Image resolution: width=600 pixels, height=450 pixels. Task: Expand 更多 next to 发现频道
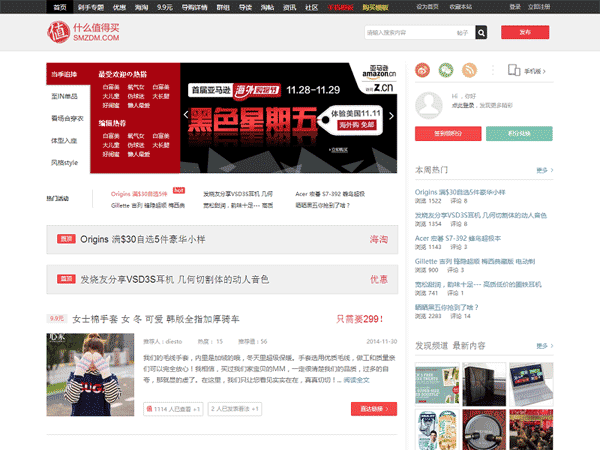pos(544,344)
